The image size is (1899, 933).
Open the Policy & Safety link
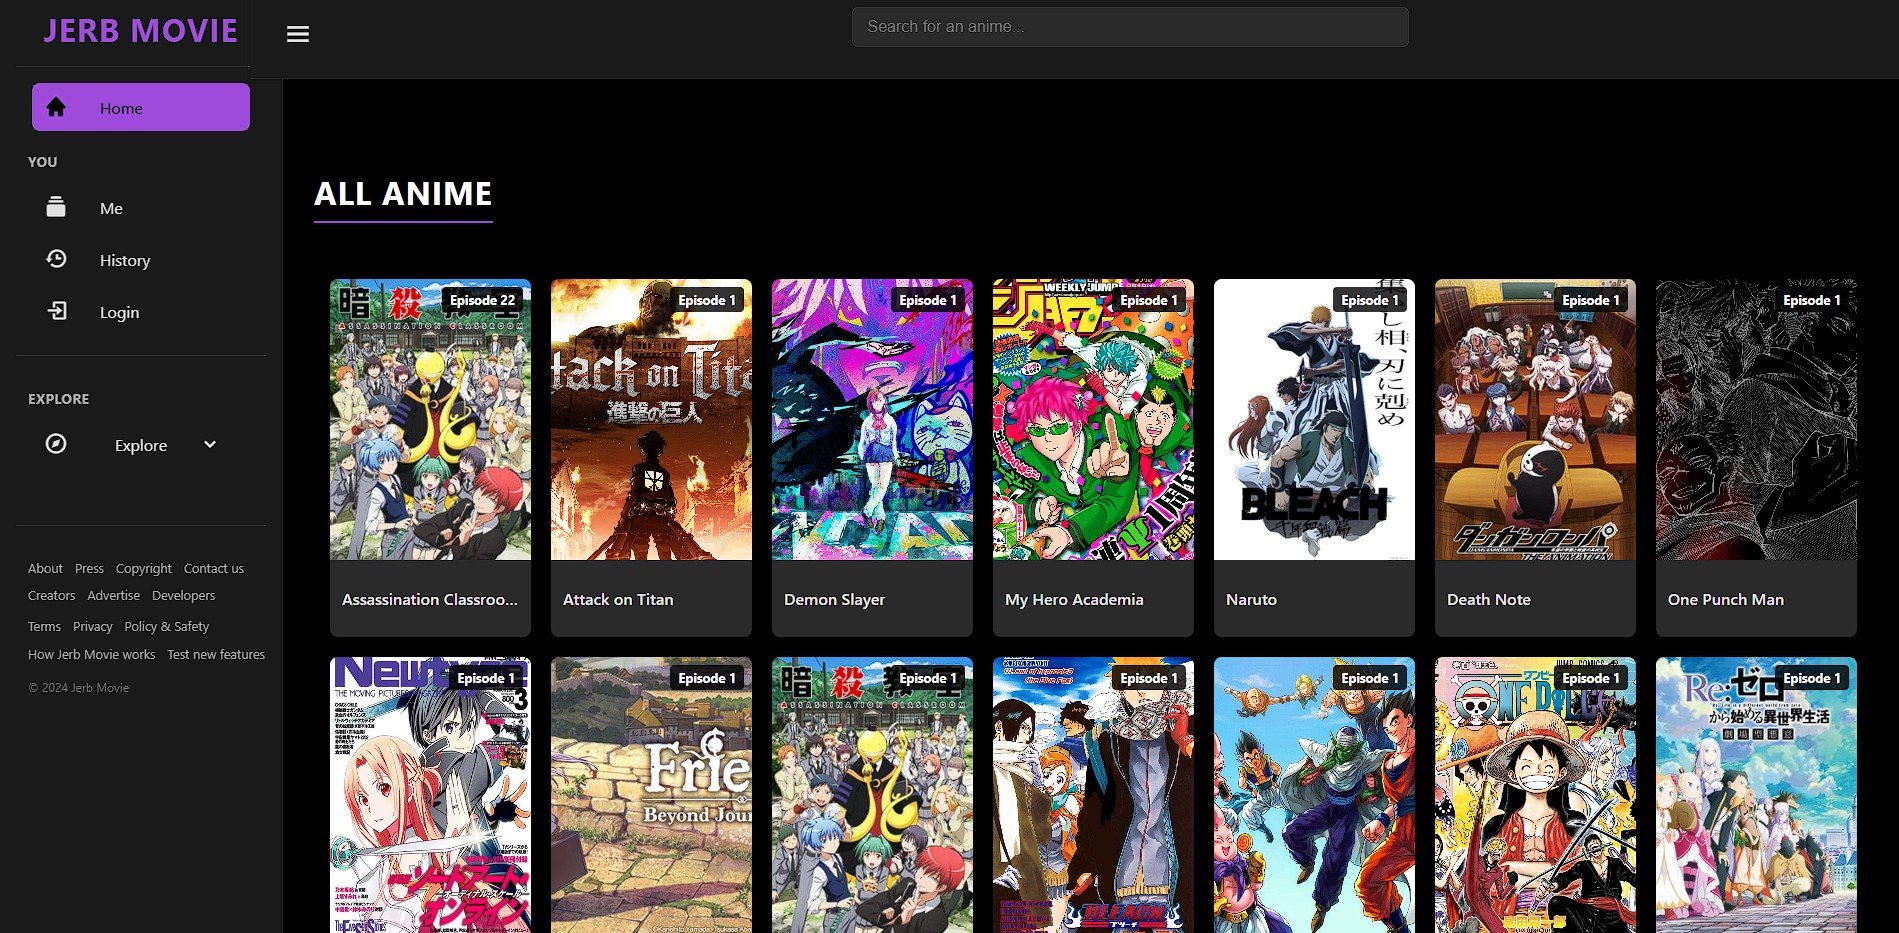166,626
